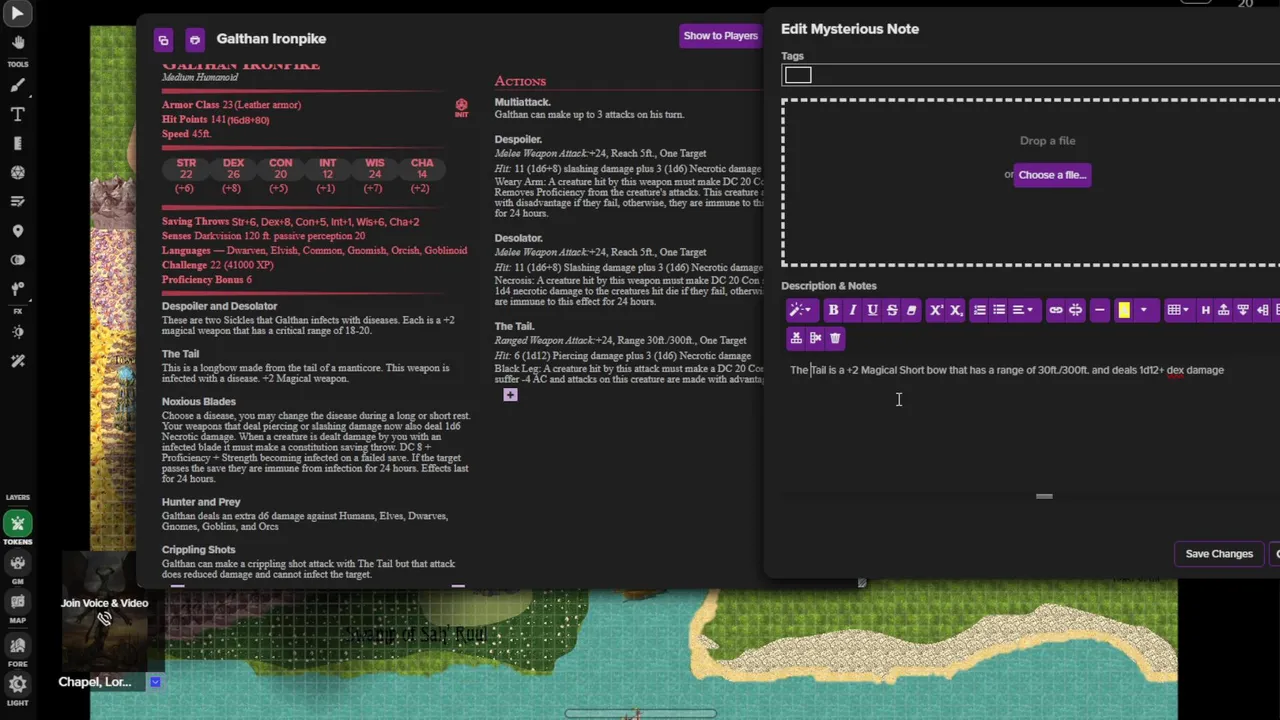This screenshot has height=720, width=1280.
Task: Click The Tail ranged action name
Action: pyautogui.click(x=514, y=326)
